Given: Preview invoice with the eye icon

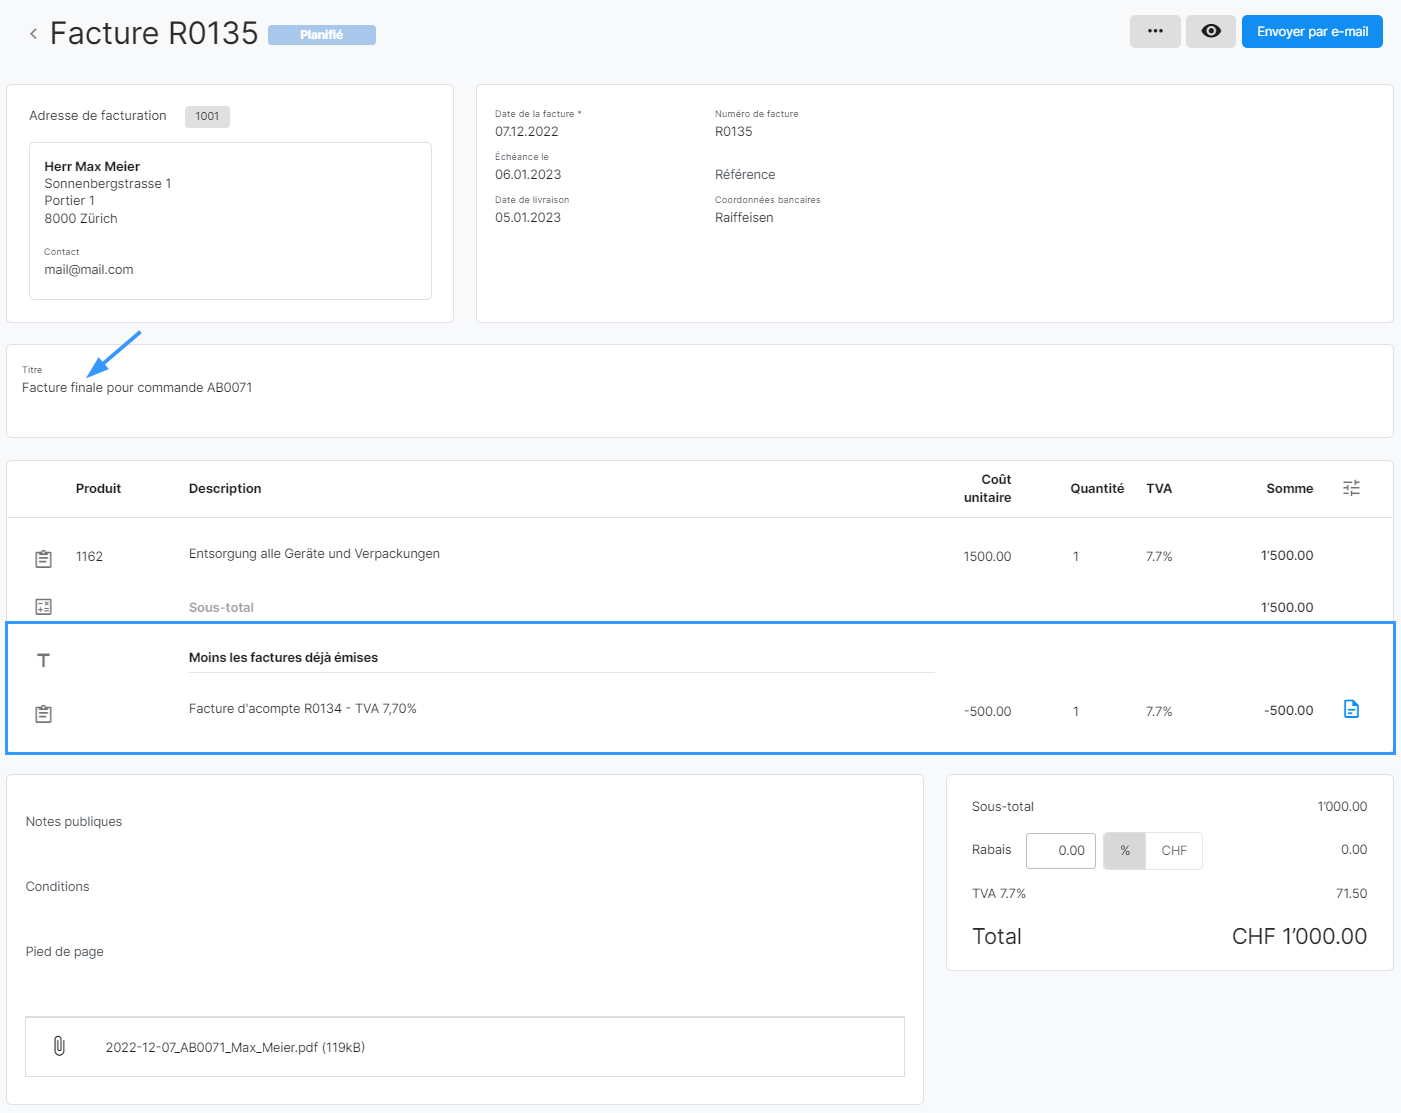Looking at the screenshot, I should (1211, 31).
